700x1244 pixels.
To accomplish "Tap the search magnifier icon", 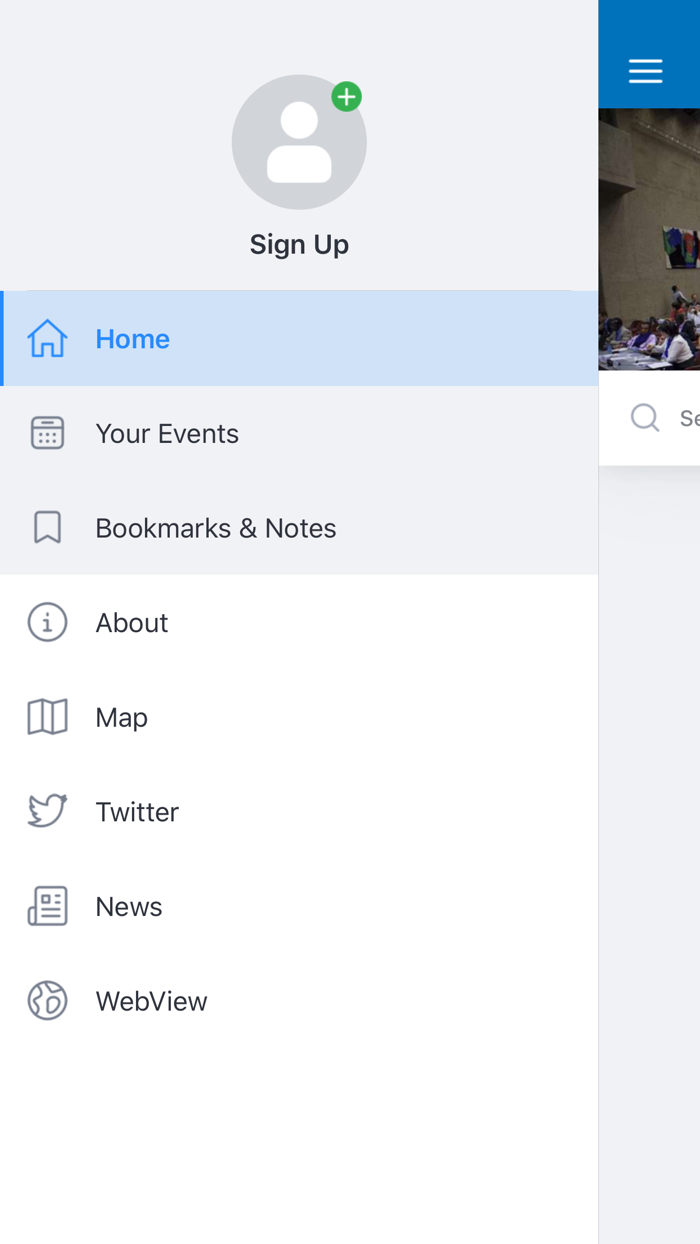I will tap(645, 417).
